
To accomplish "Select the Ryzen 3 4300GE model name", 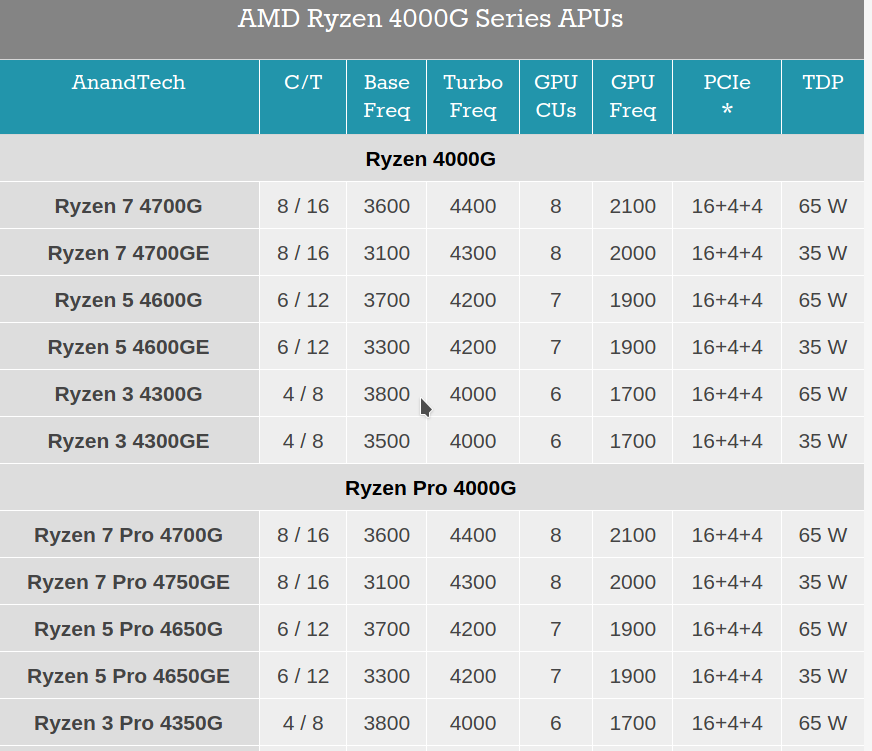I will click(128, 441).
